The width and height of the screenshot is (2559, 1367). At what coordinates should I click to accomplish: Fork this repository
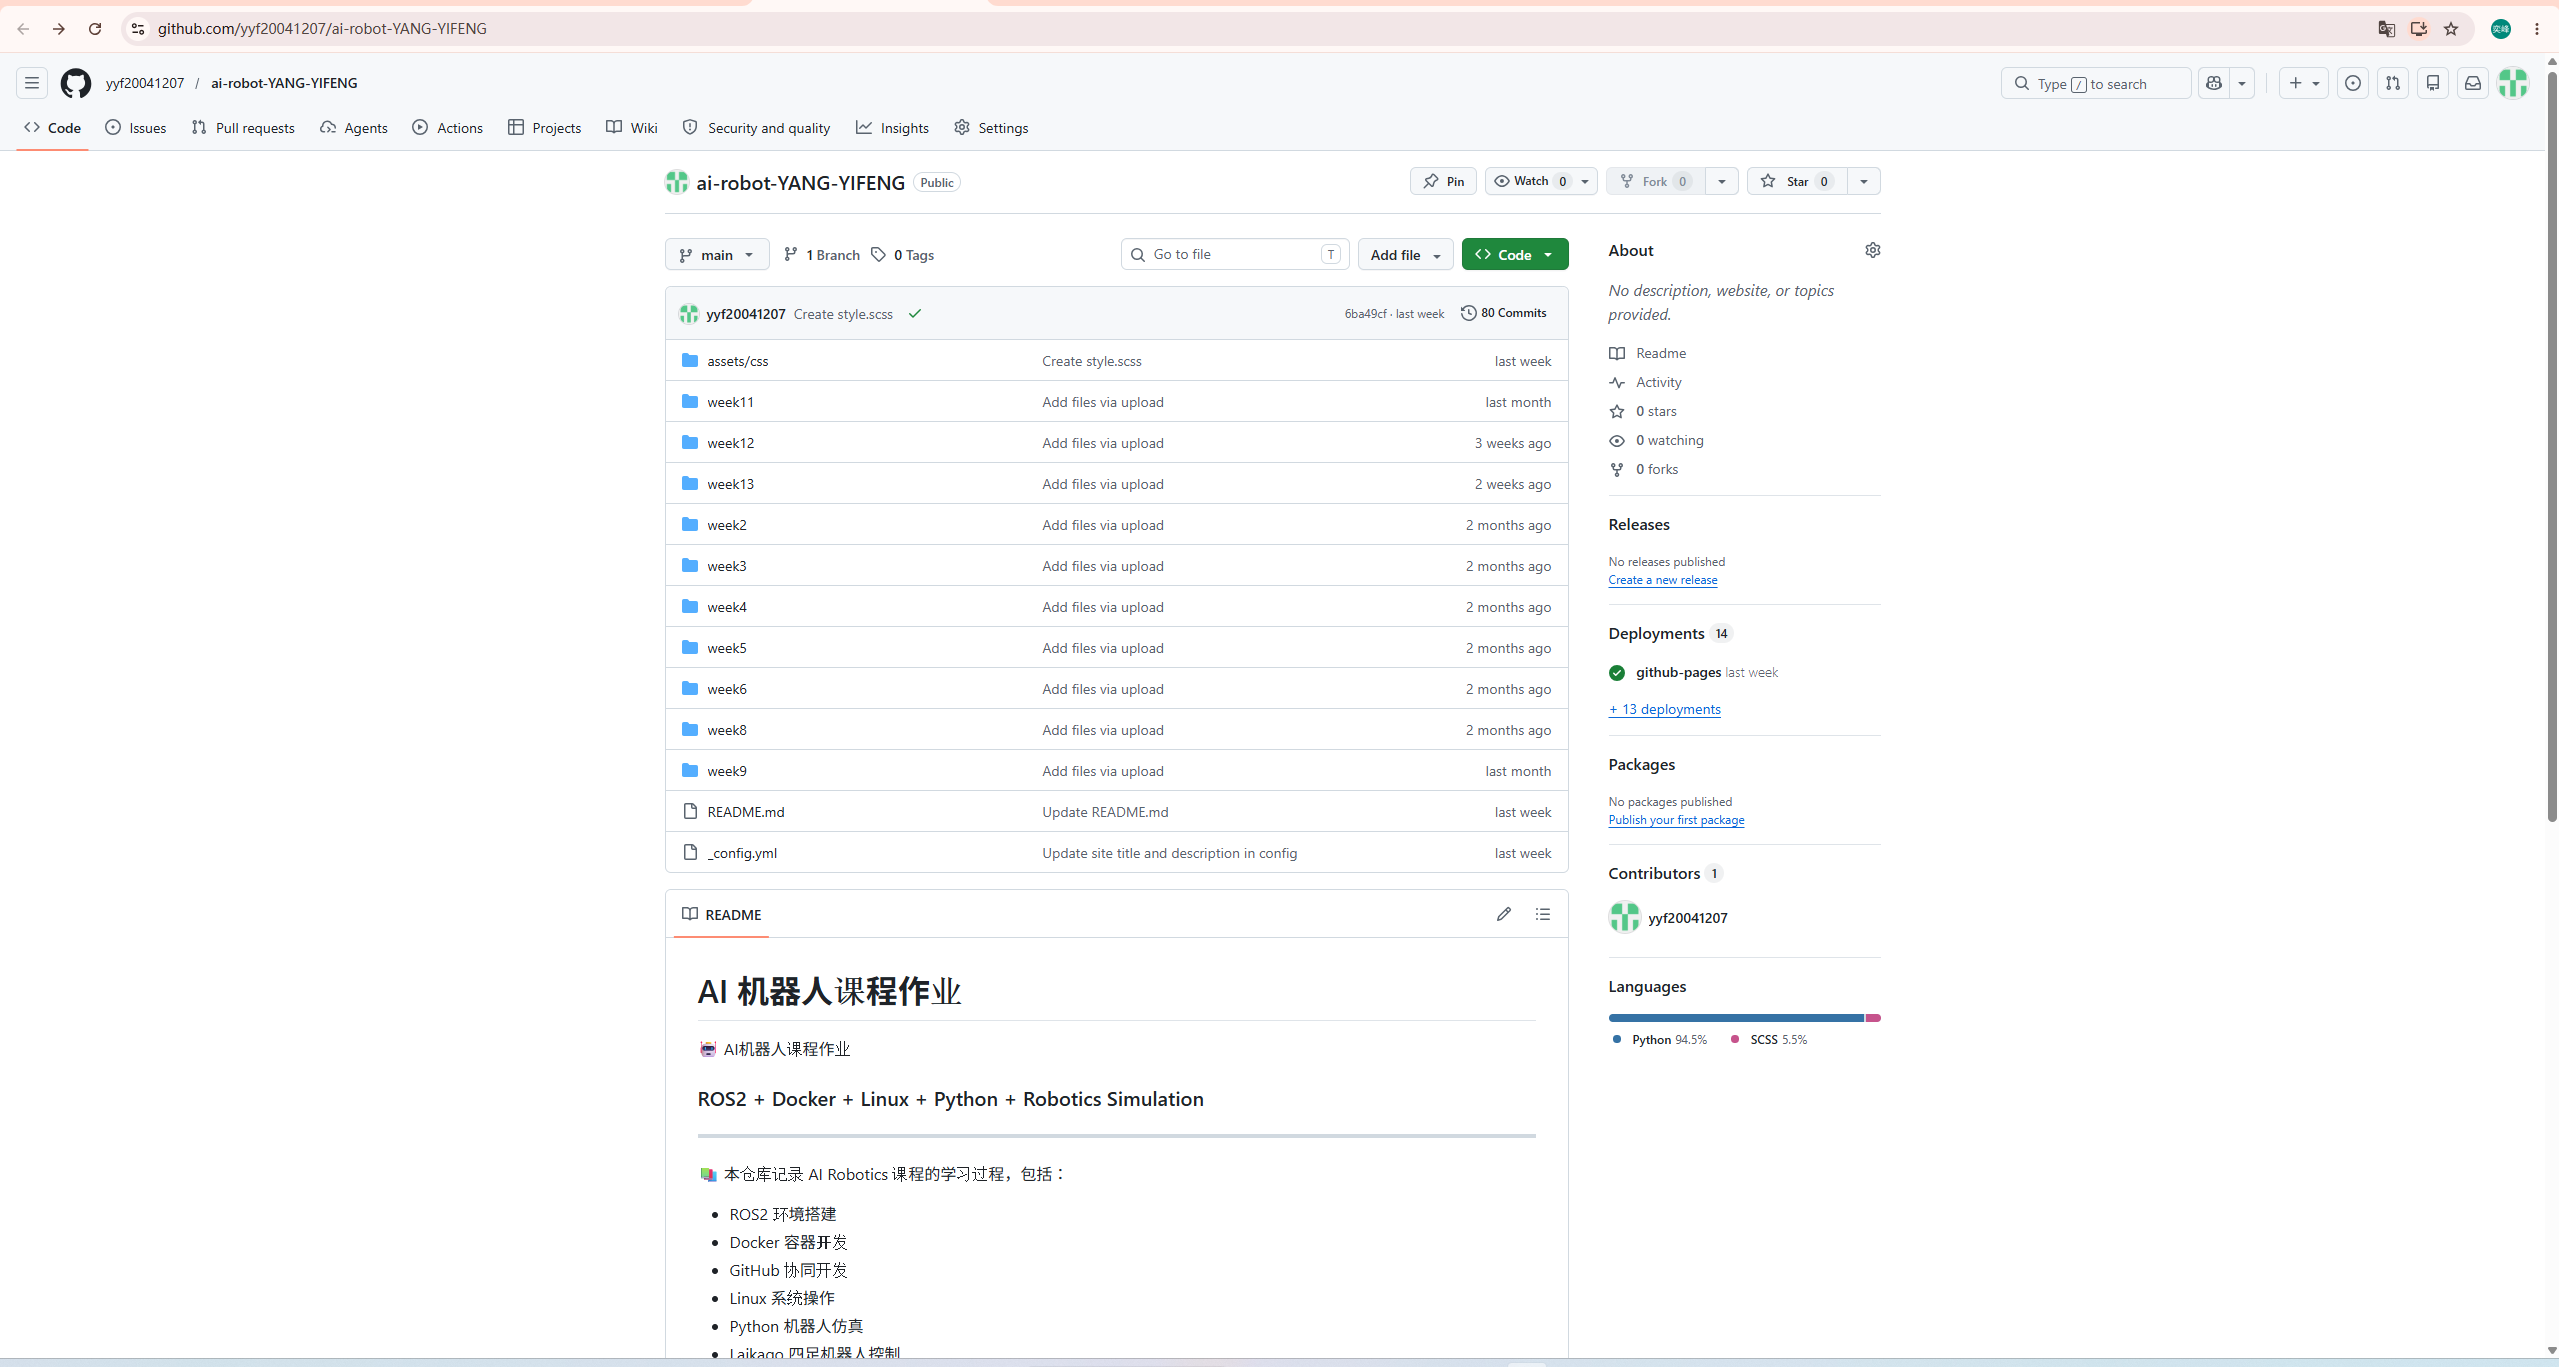click(x=1656, y=181)
